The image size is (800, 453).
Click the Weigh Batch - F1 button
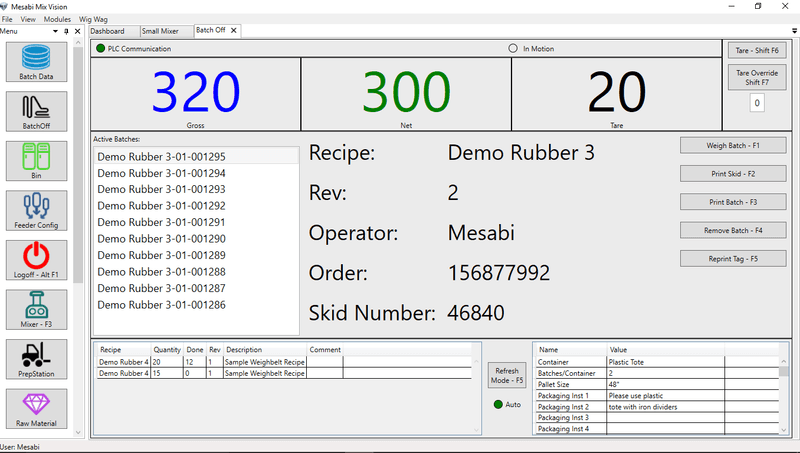[733, 145]
